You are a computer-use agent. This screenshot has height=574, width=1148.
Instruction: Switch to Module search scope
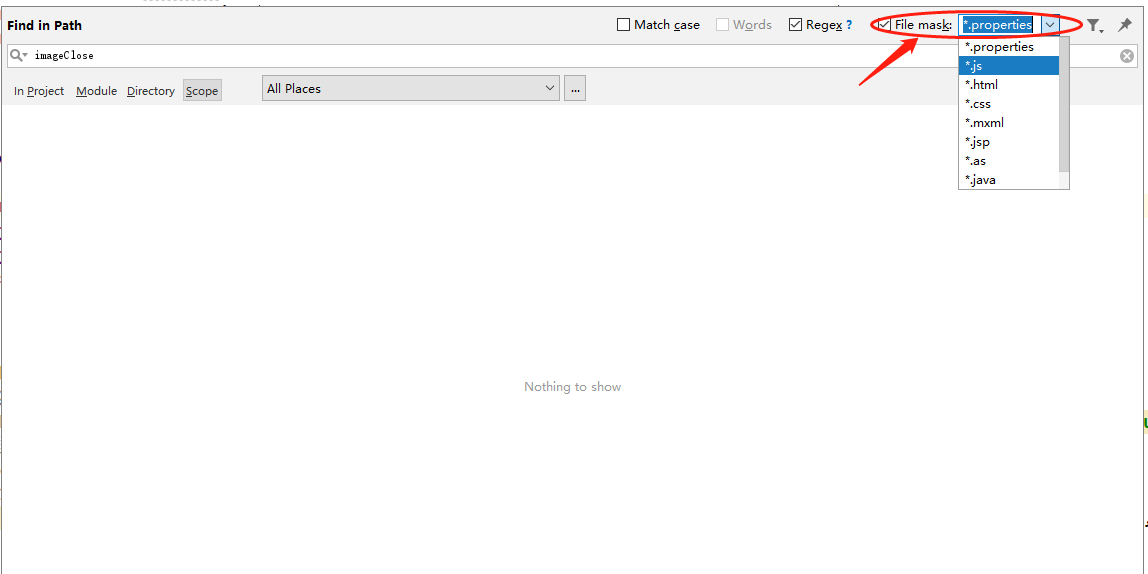(97, 92)
